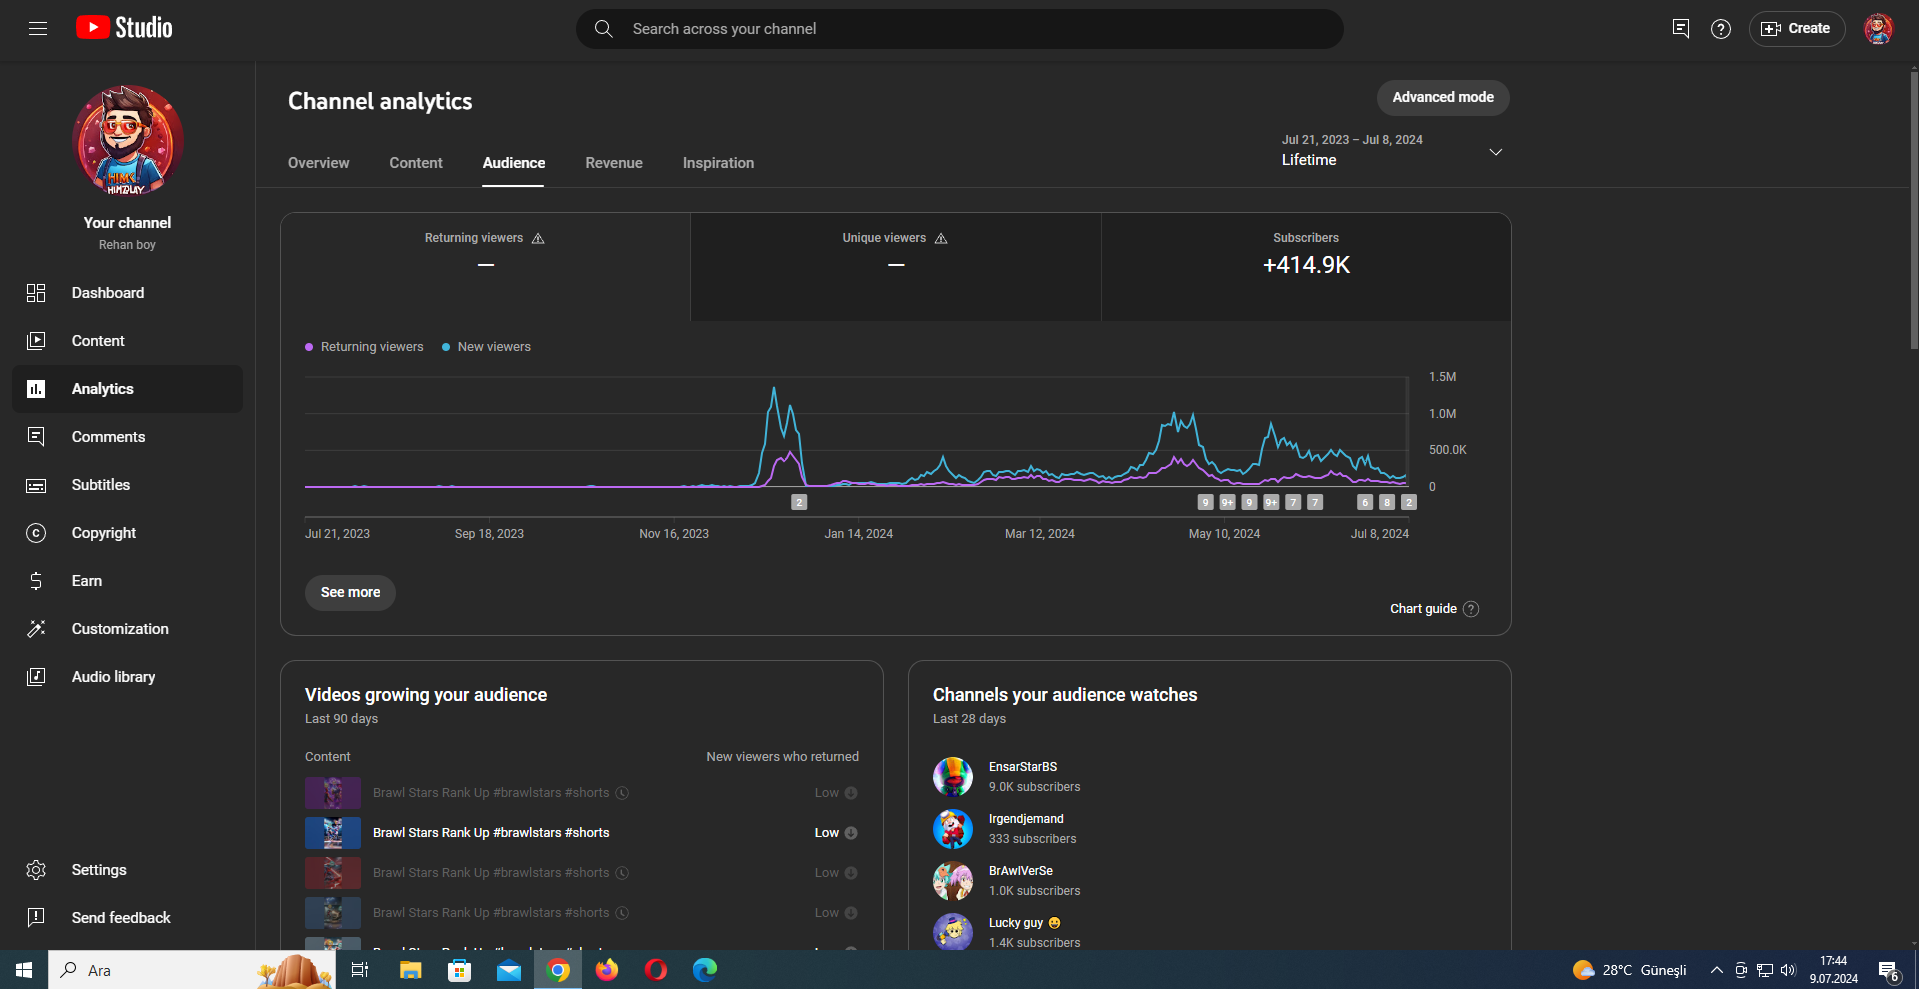Click the Audio library icon
1919x989 pixels.
pos(36,677)
